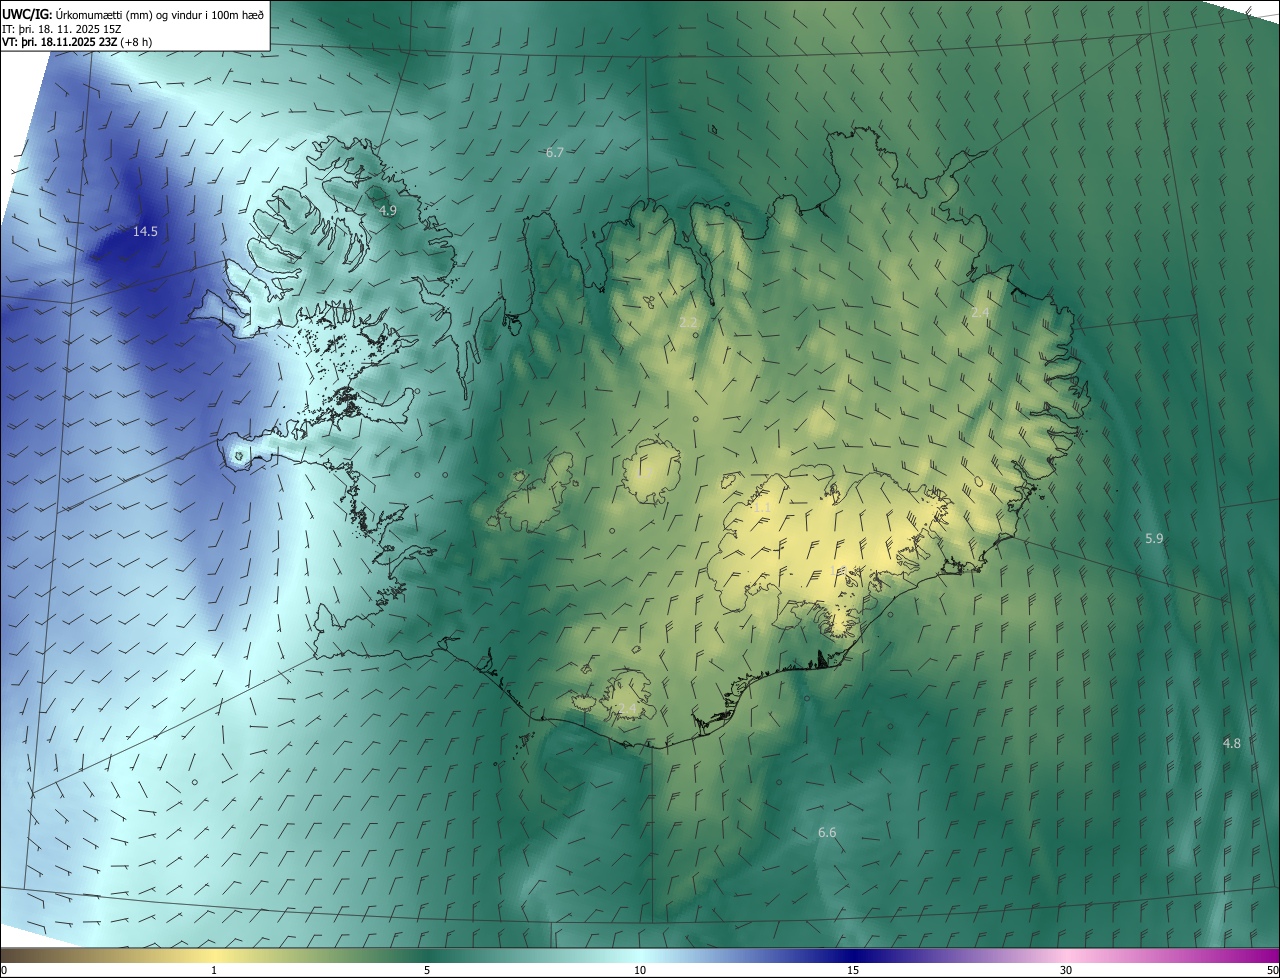Click the 5 tick on the color scale

[x=427, y=970]
